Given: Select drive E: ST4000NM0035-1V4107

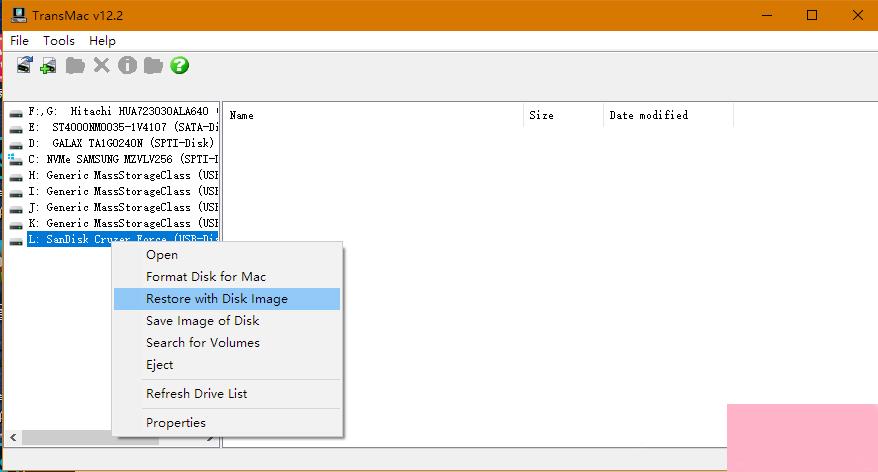Looking at the screenshot, I should coord(123,128).
